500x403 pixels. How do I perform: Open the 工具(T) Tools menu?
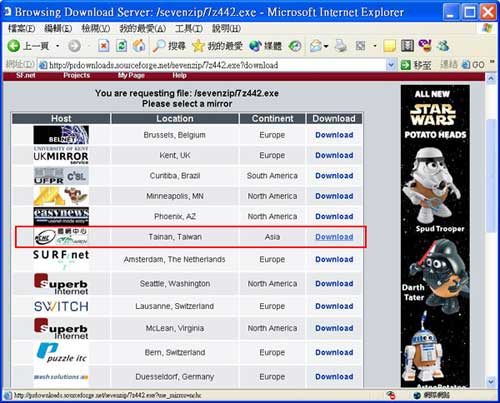(x=189, y=28)
